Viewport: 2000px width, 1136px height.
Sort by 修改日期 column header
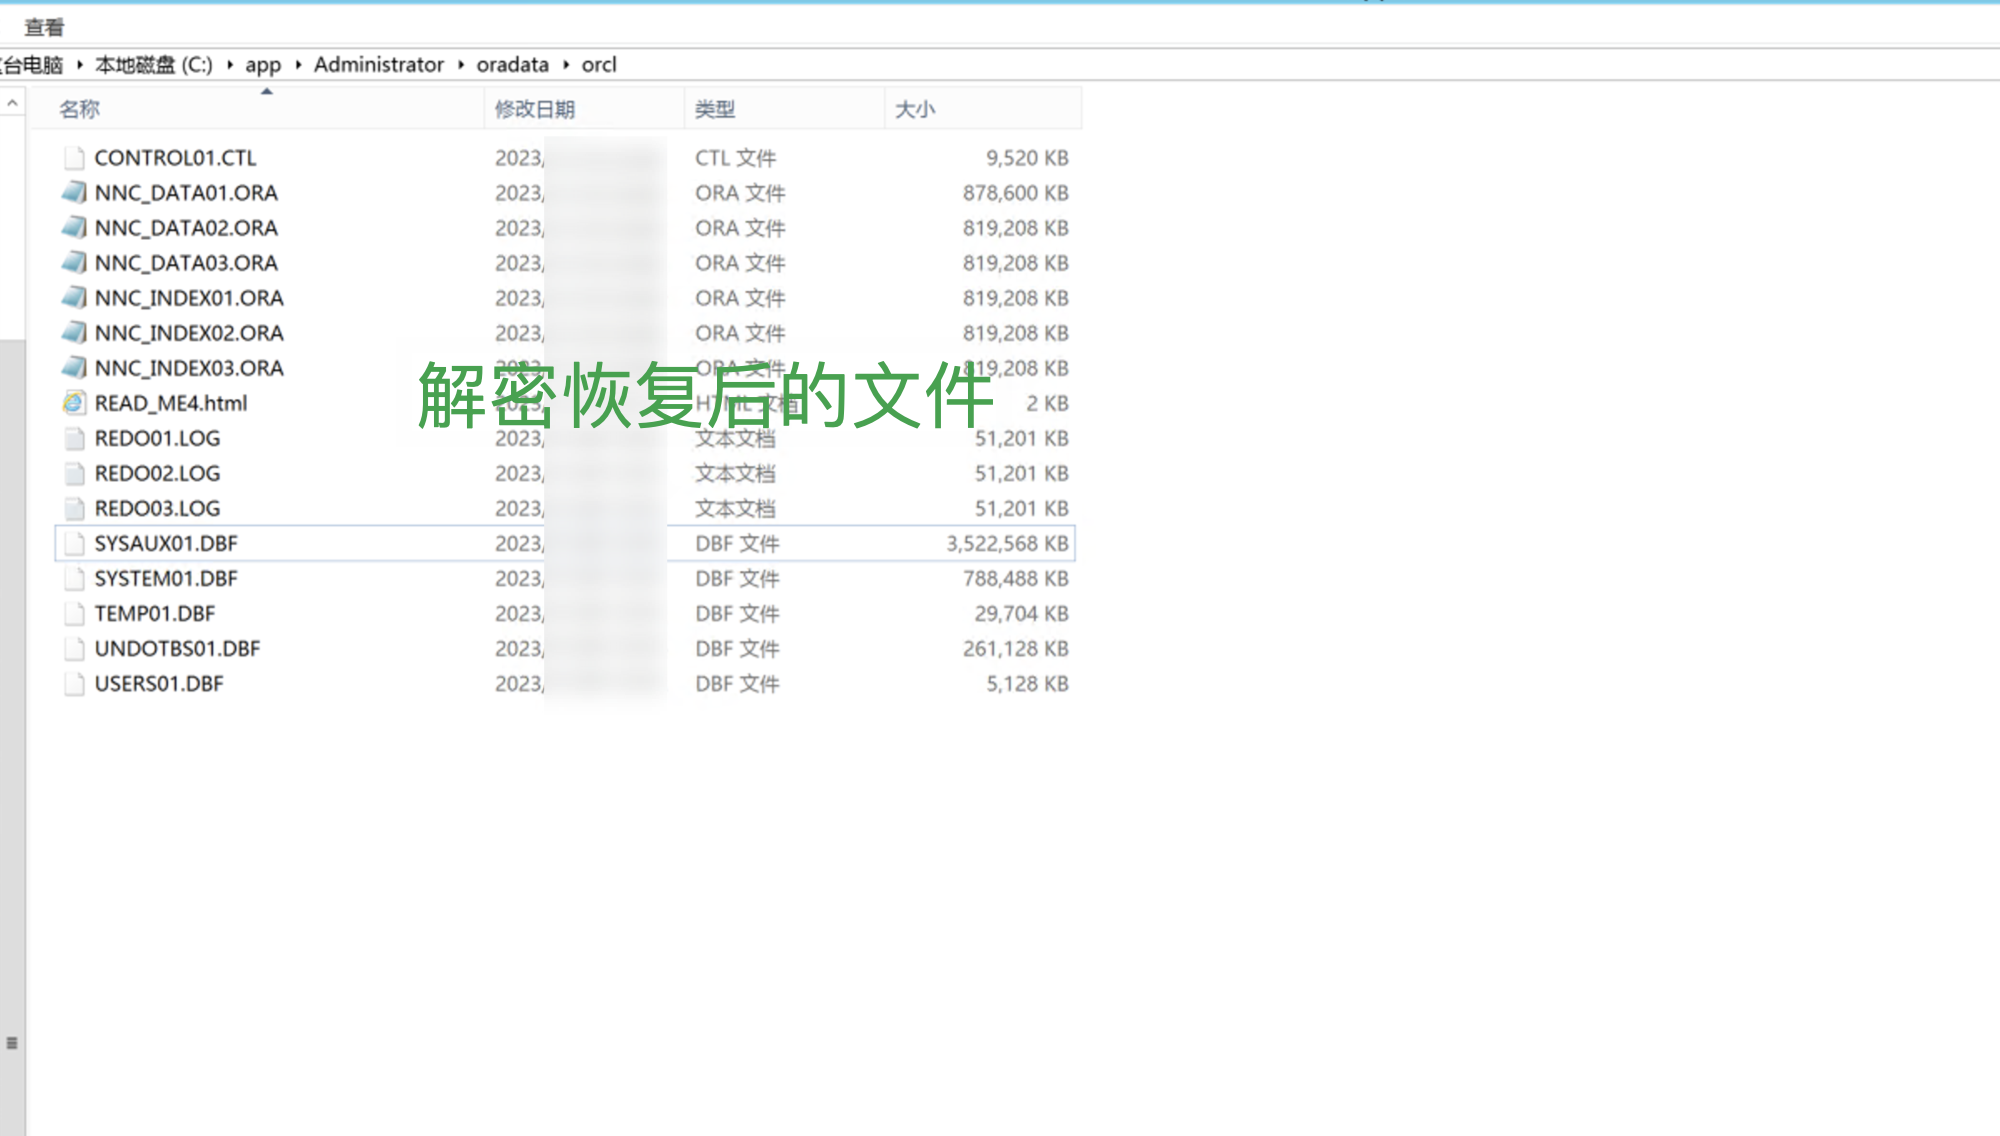click(x=534, y=109)
